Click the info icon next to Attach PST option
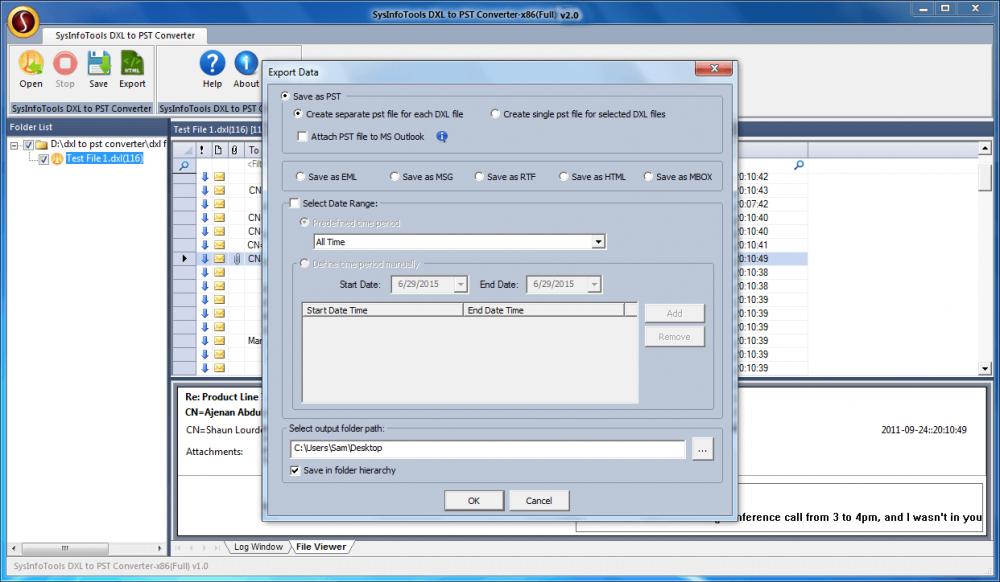This screenshot has height=582, width=1000. click(x=441, y=136)
